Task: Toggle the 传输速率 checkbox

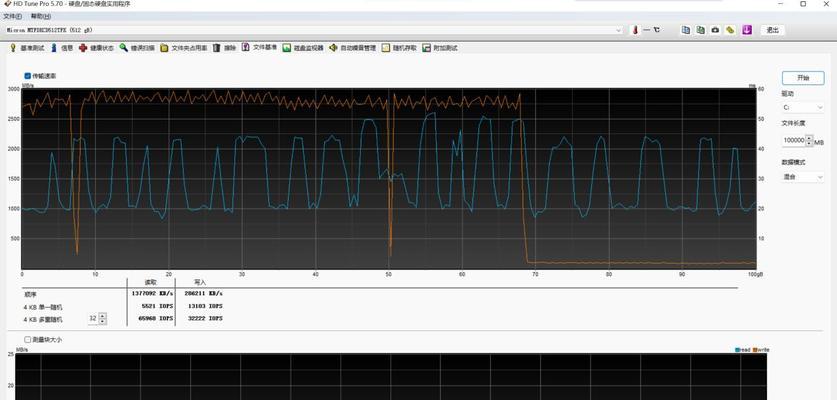Action: [28, 76]
